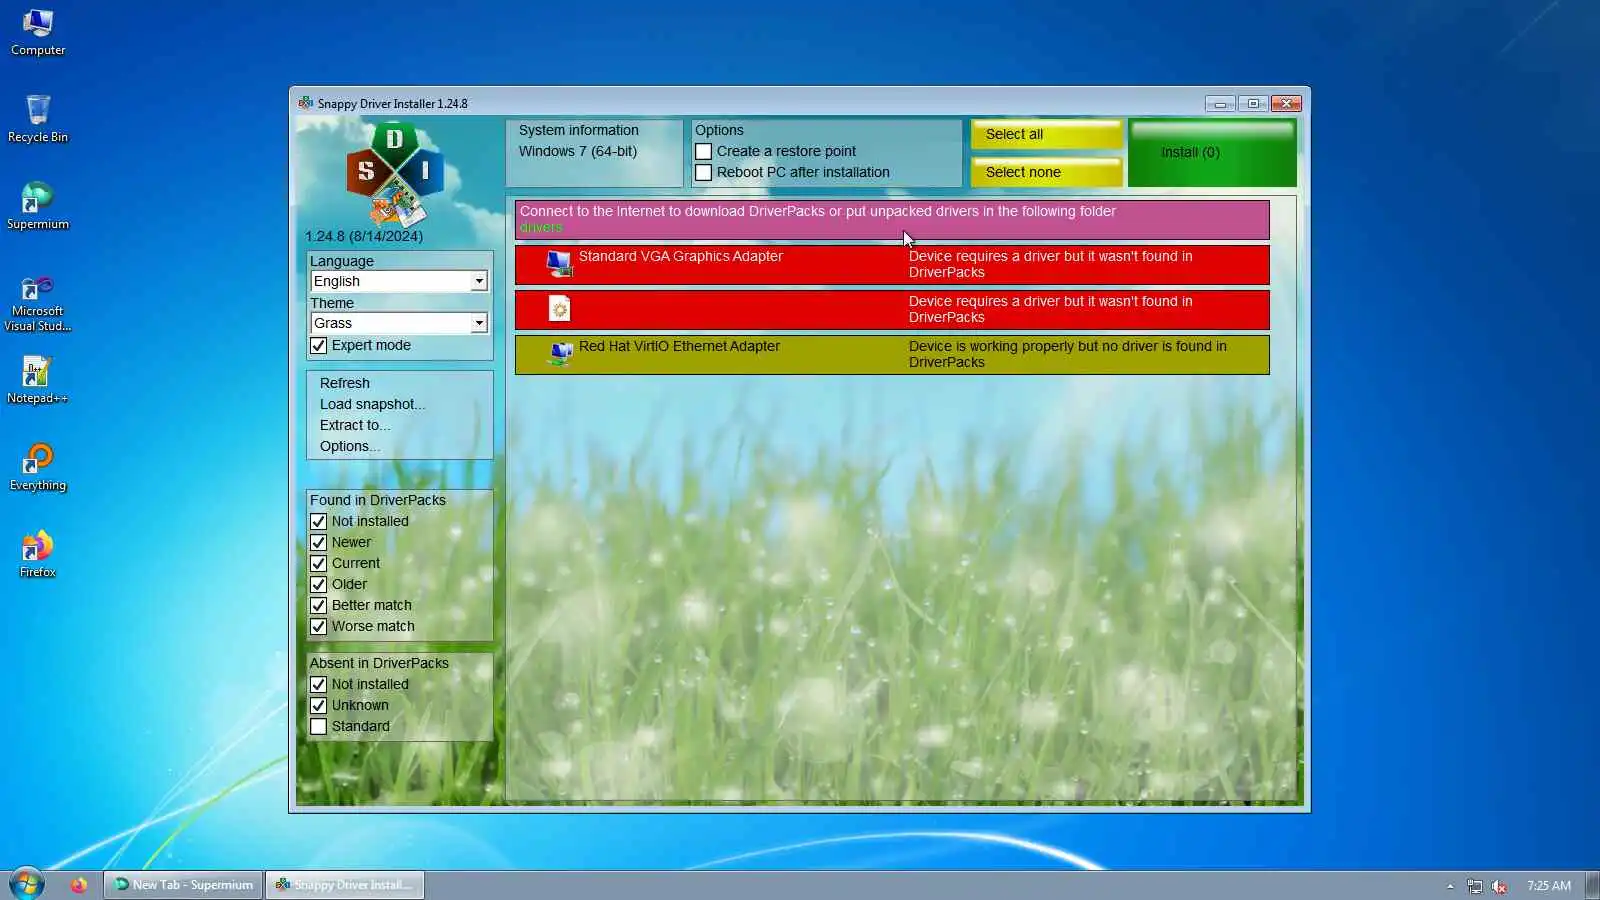Select the Everything desktop shortcut

(38, 467)
